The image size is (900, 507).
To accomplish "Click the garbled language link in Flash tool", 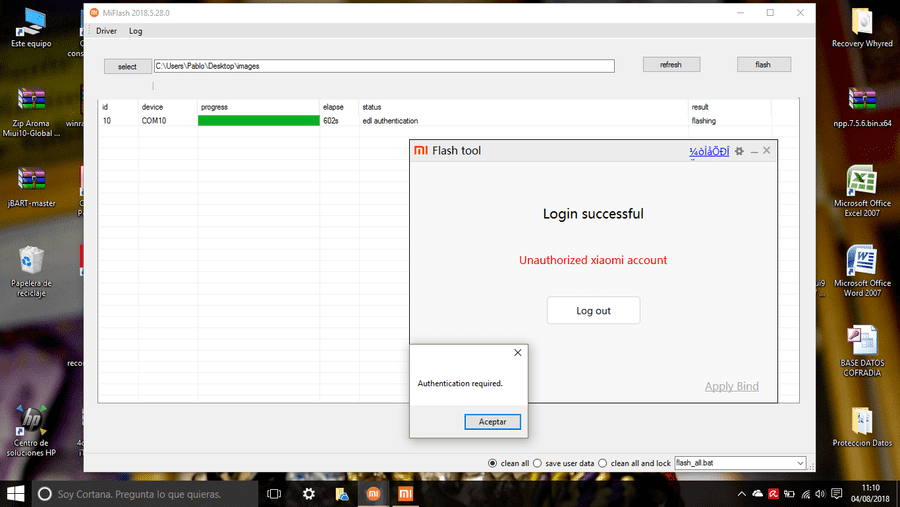I will 709,152.
